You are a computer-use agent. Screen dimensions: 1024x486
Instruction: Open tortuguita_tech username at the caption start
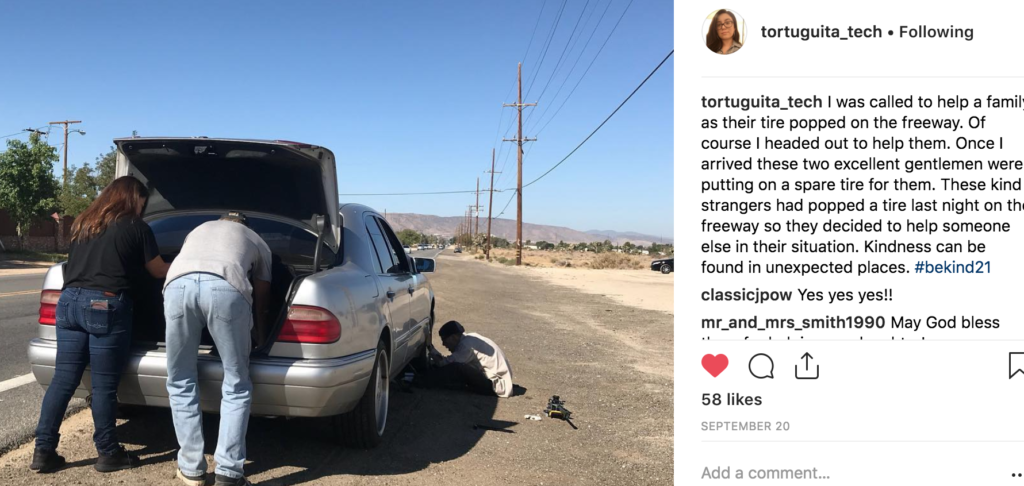coord(761,102)
